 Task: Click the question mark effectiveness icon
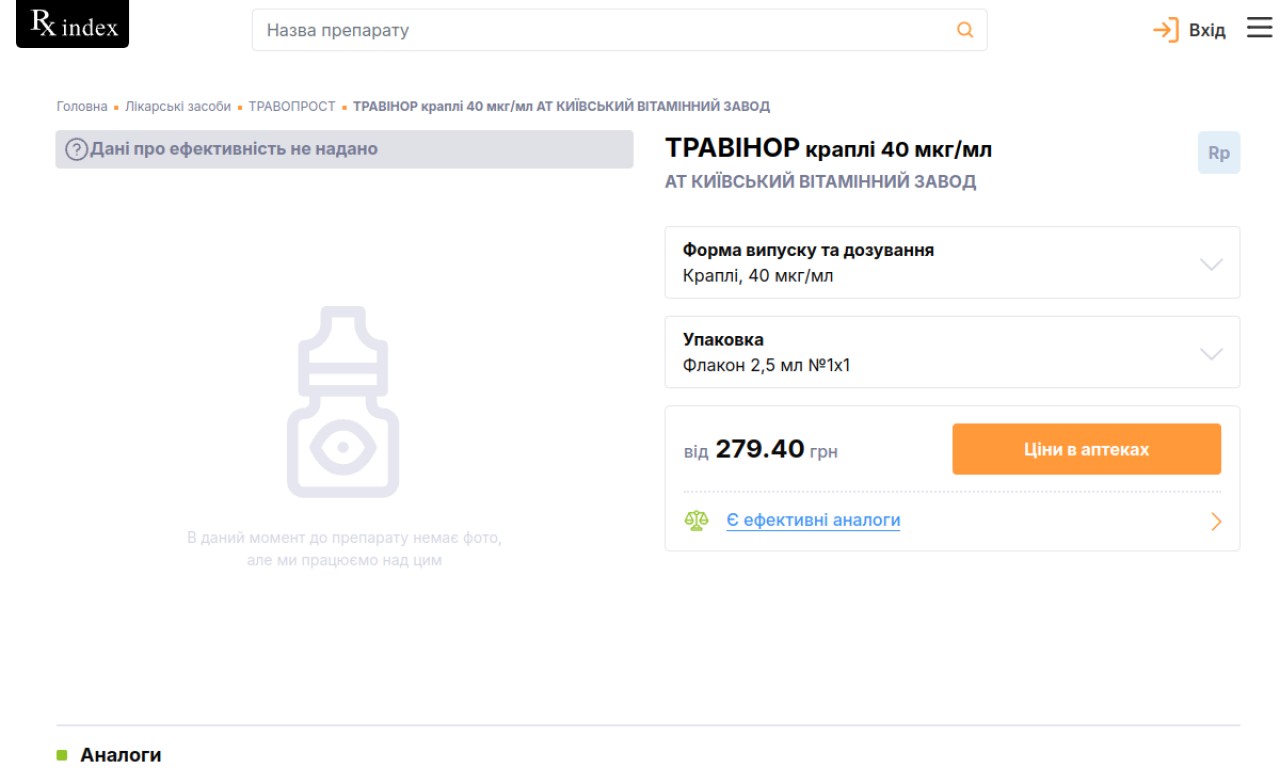pos(77,150)
